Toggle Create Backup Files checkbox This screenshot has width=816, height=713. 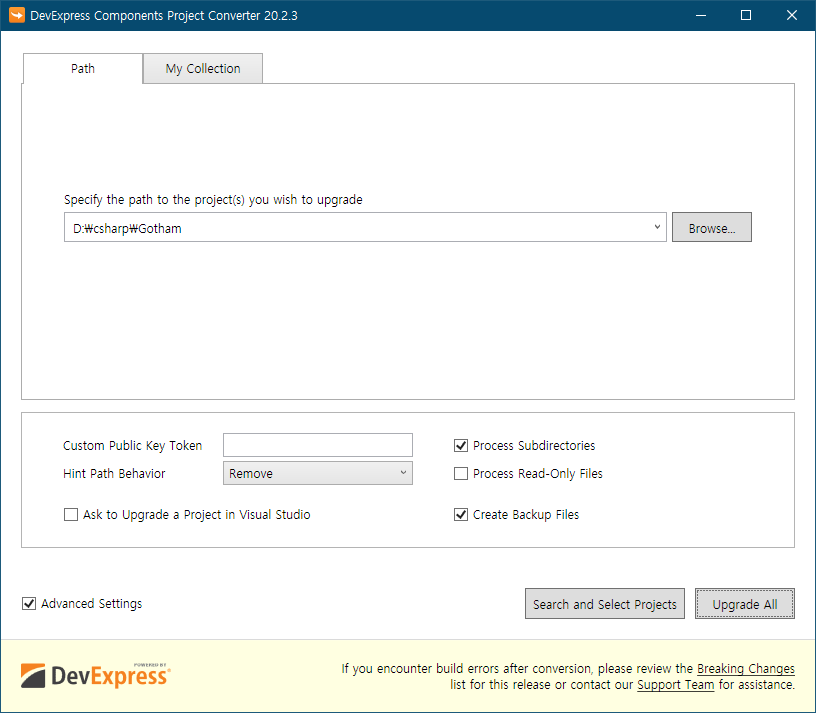pyautogui.click(x=461, y=515)
